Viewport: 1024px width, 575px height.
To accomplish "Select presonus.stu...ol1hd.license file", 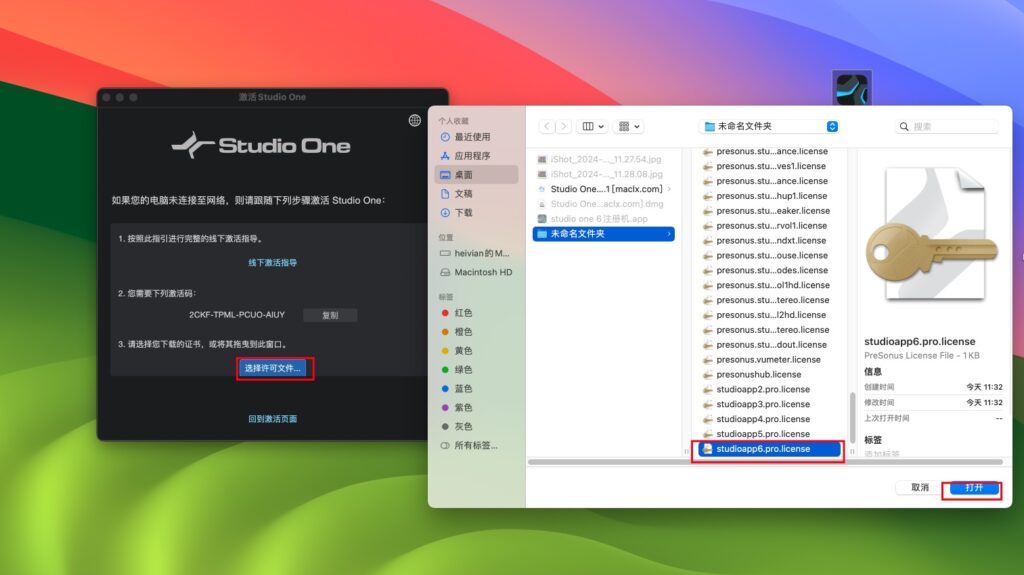I will point(768,286).
